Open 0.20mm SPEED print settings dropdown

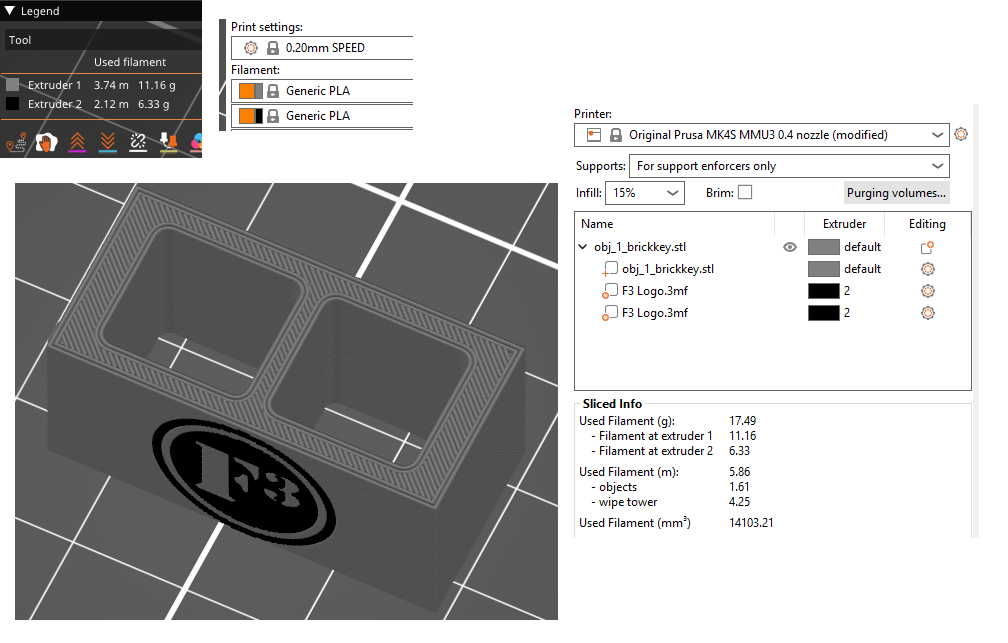click(322, 48)
